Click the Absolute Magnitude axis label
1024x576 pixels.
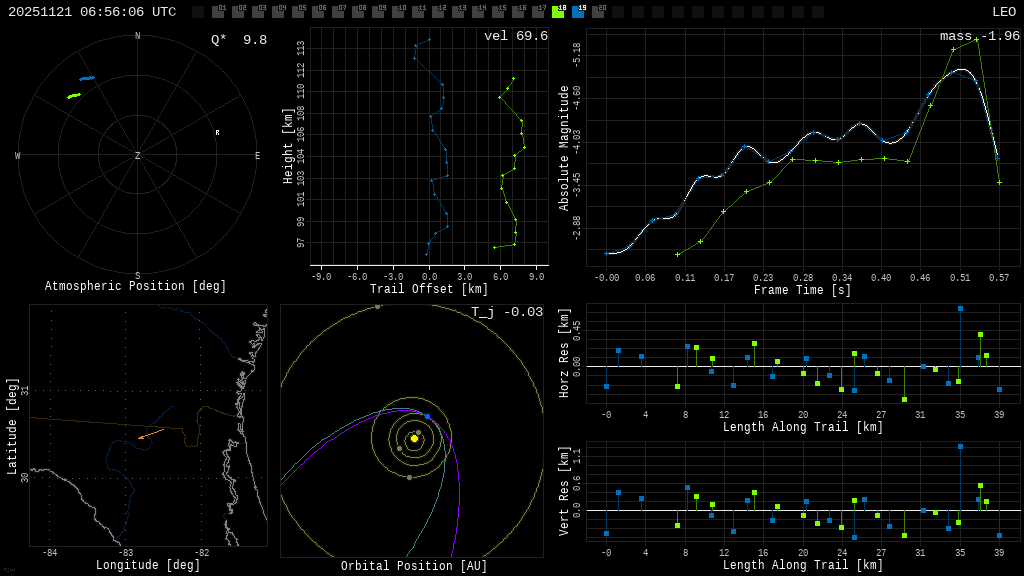click(x=564, y=148)
